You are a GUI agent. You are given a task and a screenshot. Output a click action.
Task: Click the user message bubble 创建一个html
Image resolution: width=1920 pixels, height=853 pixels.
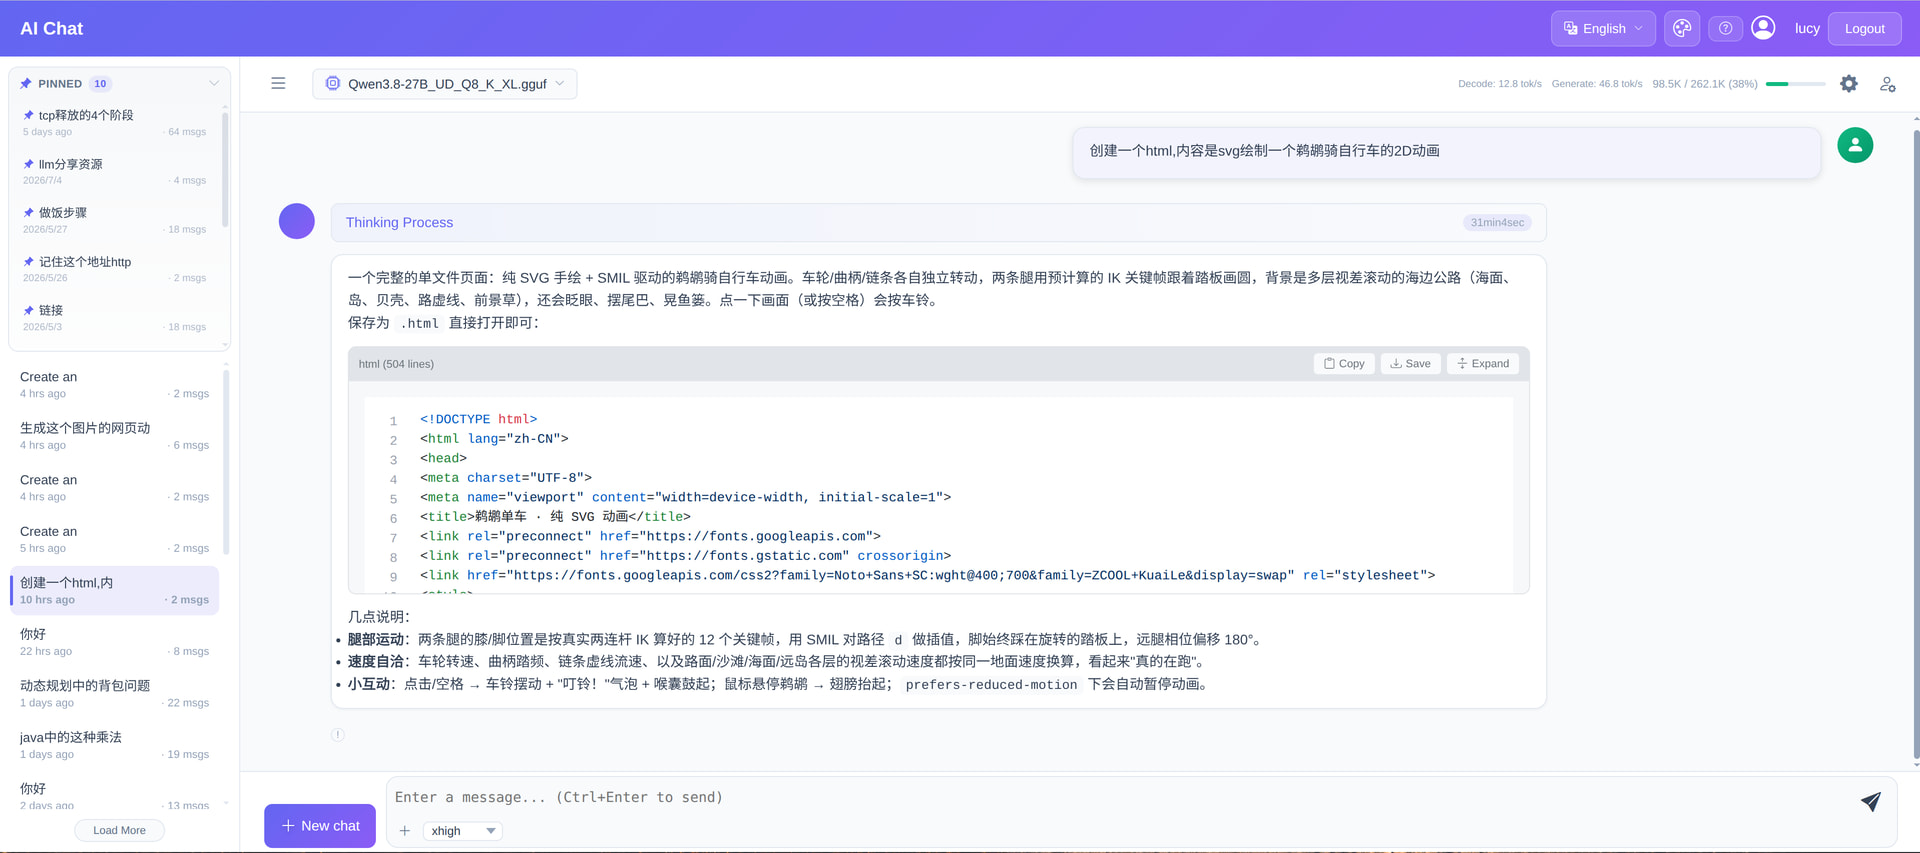pyautogui.click(x=1446, y=151)
